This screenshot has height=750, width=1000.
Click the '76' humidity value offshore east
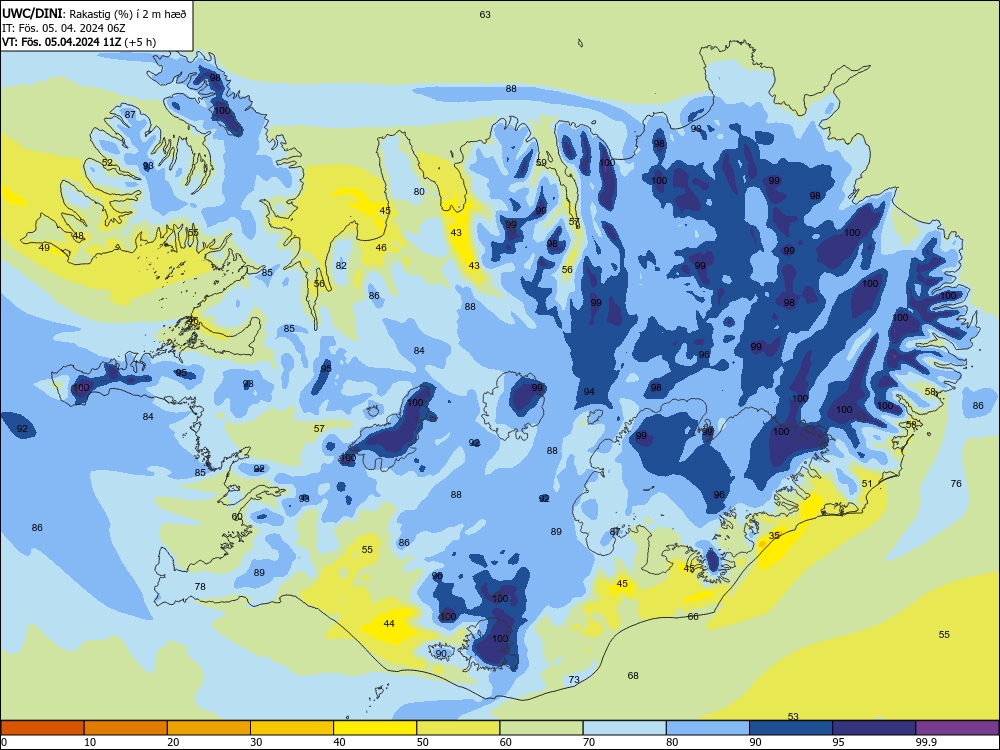pyautogui.click(x=956, y=483)
